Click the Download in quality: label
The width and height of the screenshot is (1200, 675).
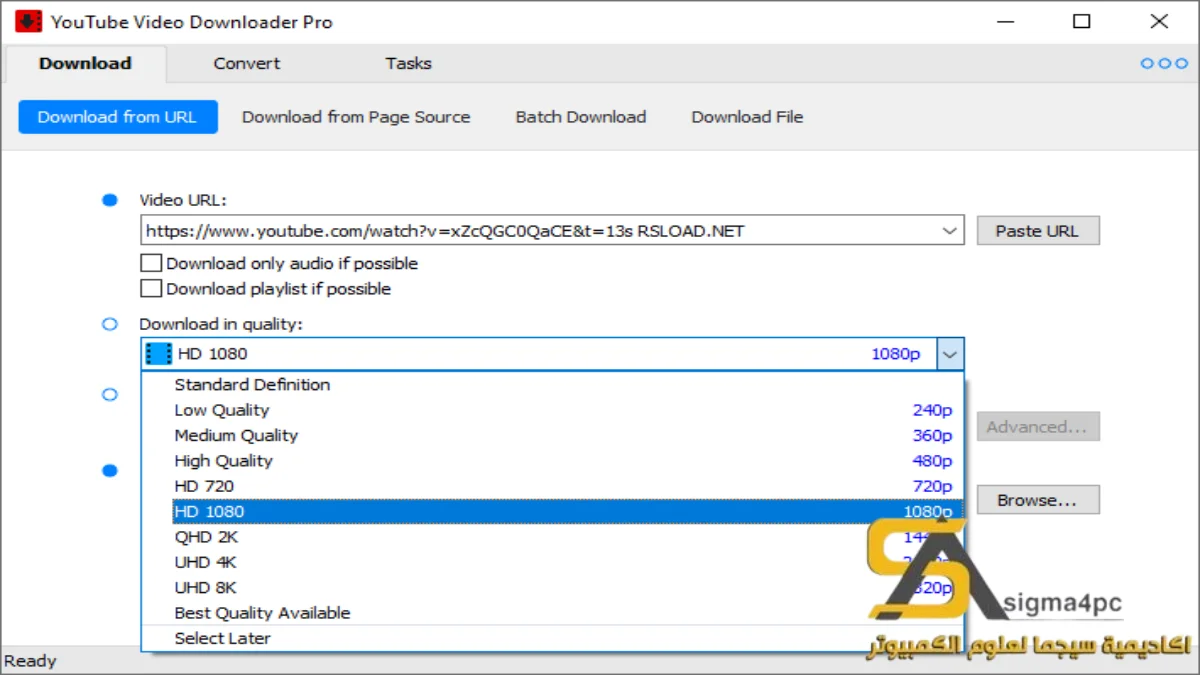pyautogui.click(x=220, y=324)
